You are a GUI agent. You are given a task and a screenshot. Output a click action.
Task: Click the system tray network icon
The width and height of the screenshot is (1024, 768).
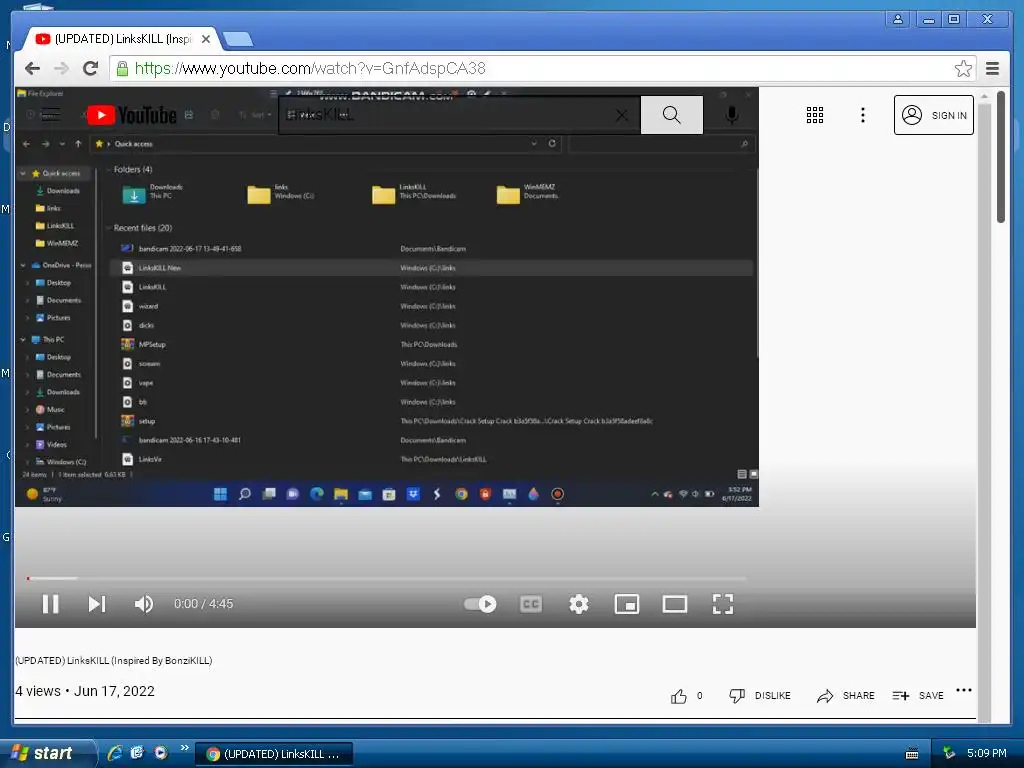(949, 754)
